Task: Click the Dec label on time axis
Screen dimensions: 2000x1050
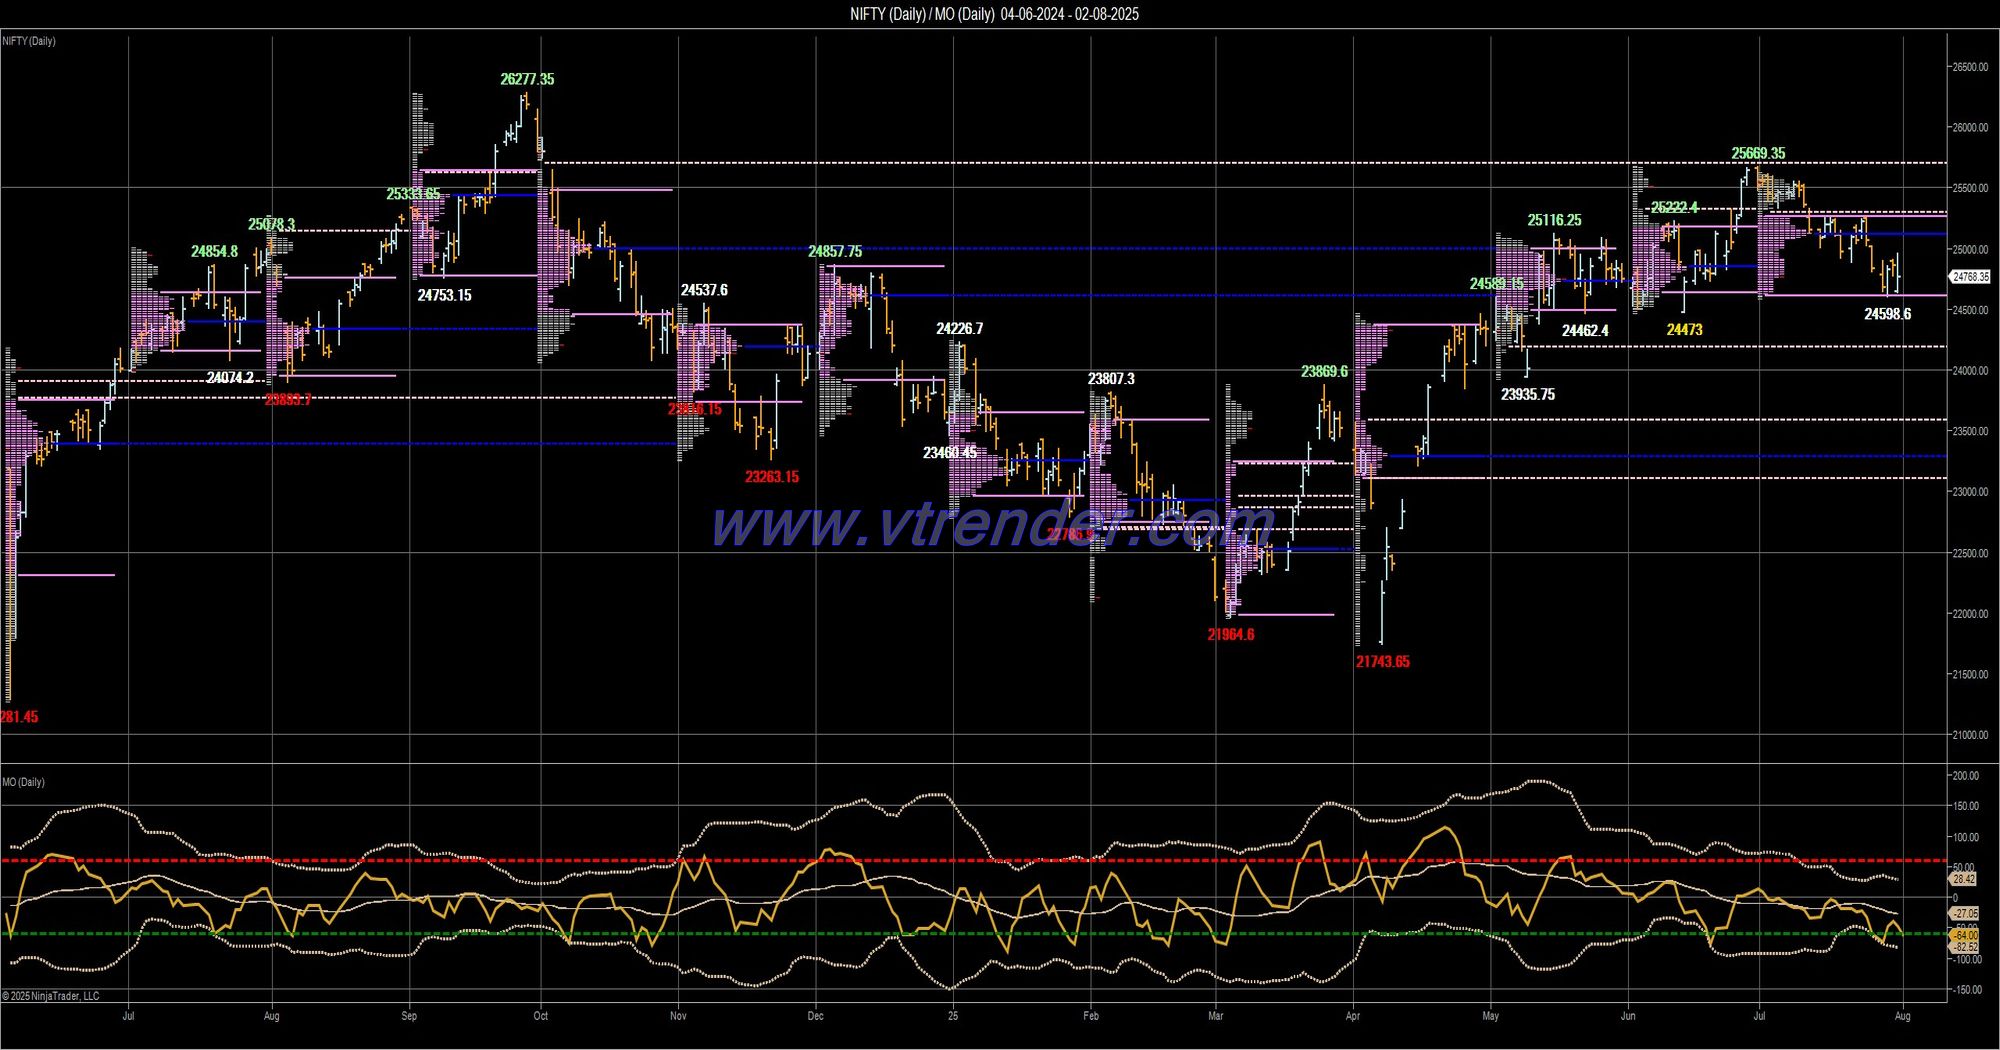Action: [x=816, y=1016]
